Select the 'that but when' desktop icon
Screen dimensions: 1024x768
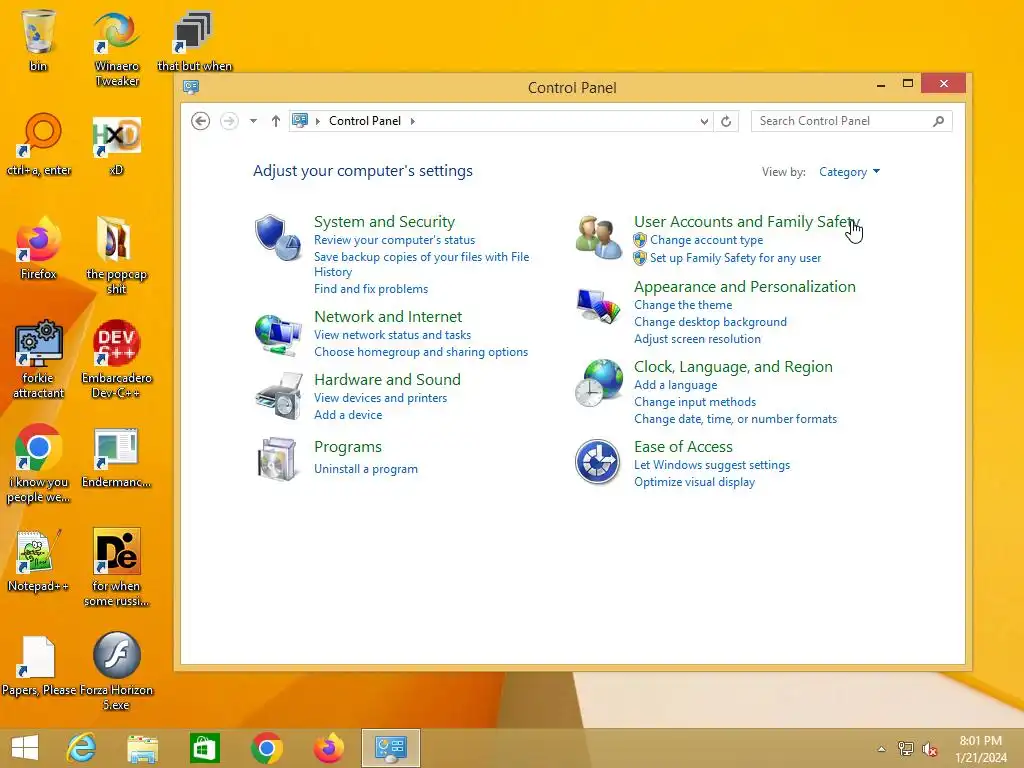coord(194,40)
